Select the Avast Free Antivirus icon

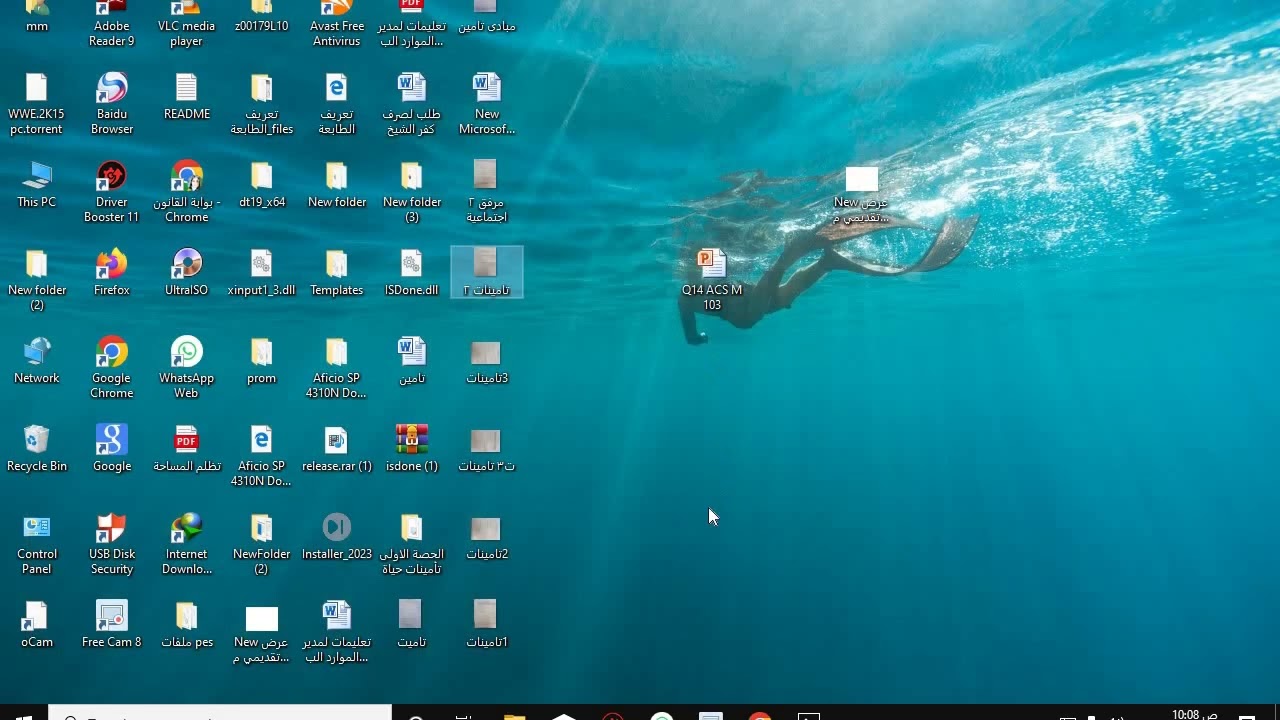(x=336, y=22)
